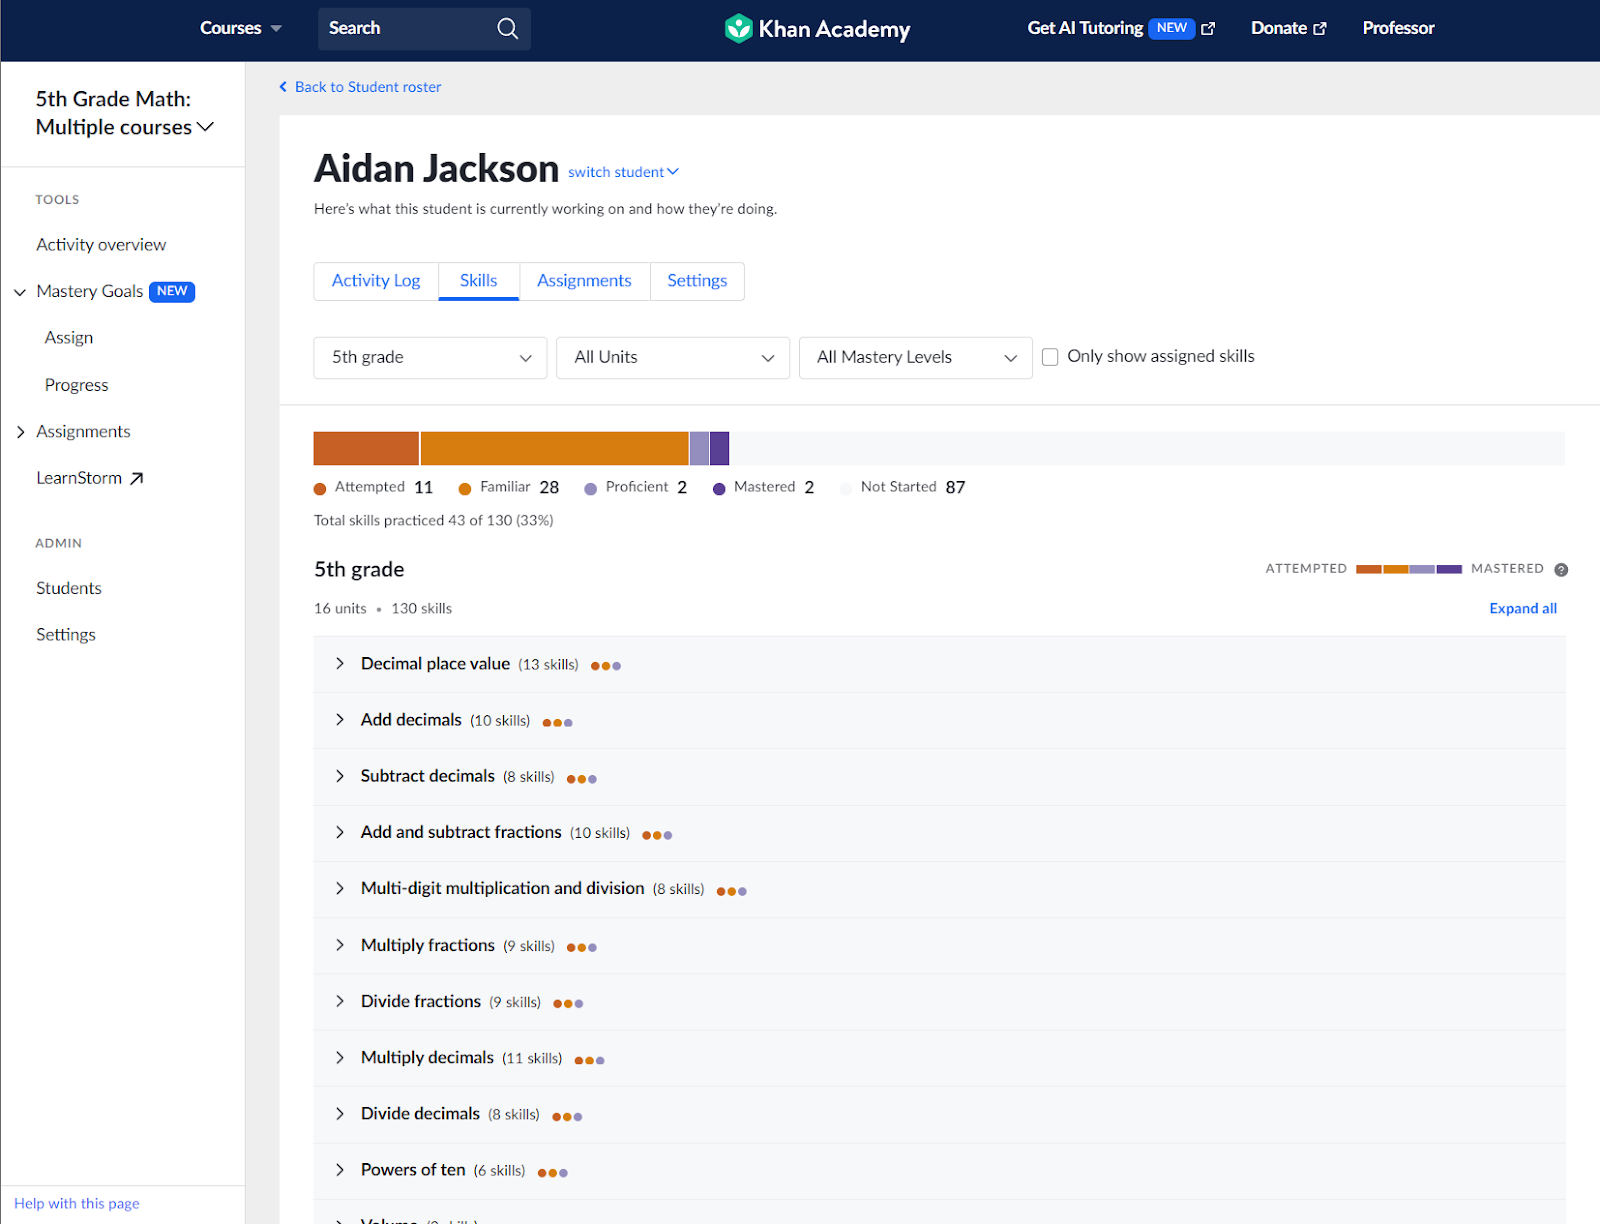Click the back arrow before Student roster

pos(283,86)
